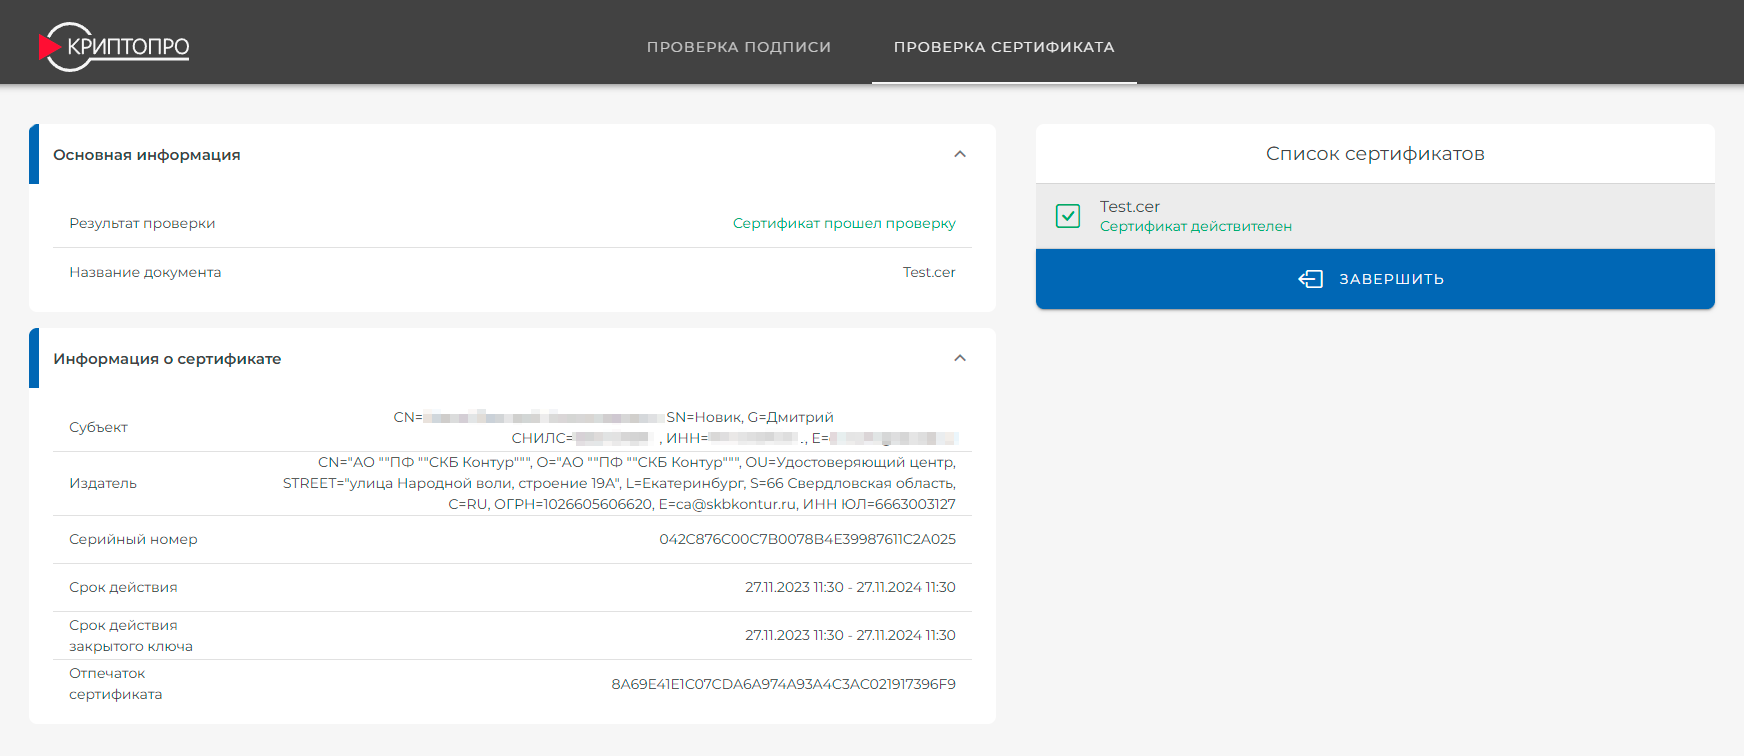
Task: Click the 'Основная информация' header title
Action: point(147,155)
